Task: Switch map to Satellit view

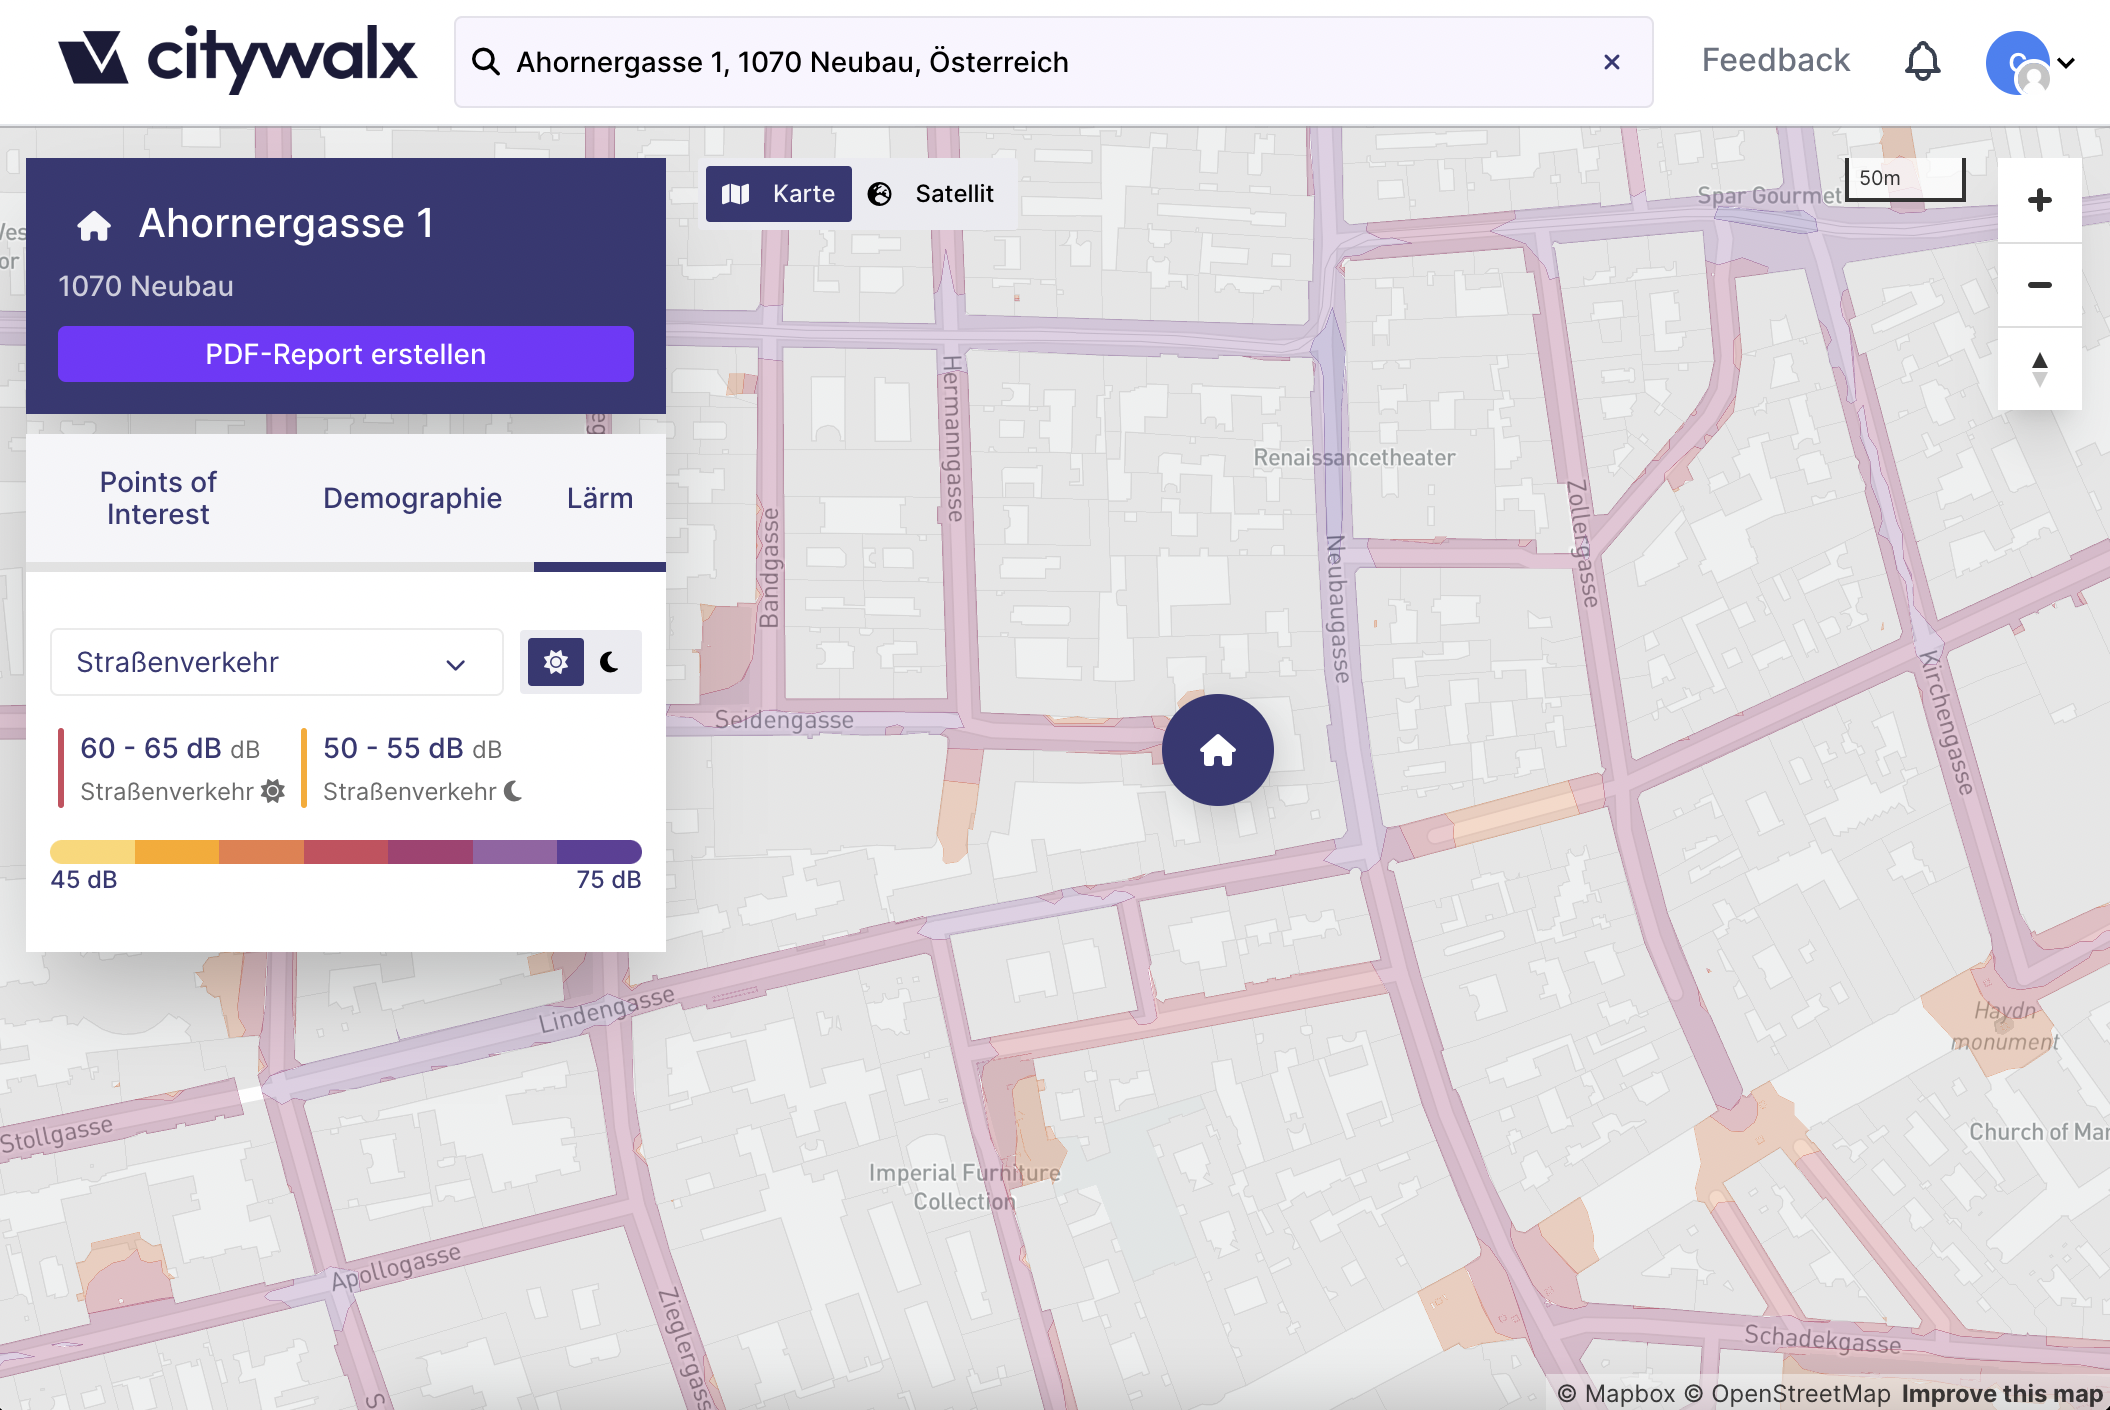Action: point(932,194)
